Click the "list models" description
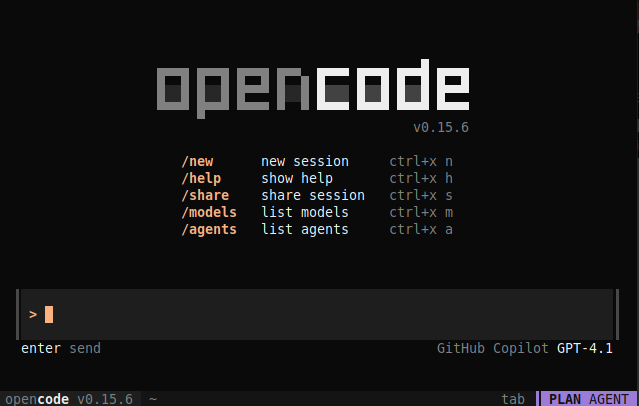639x406 pixels. [x=305, y=213]
